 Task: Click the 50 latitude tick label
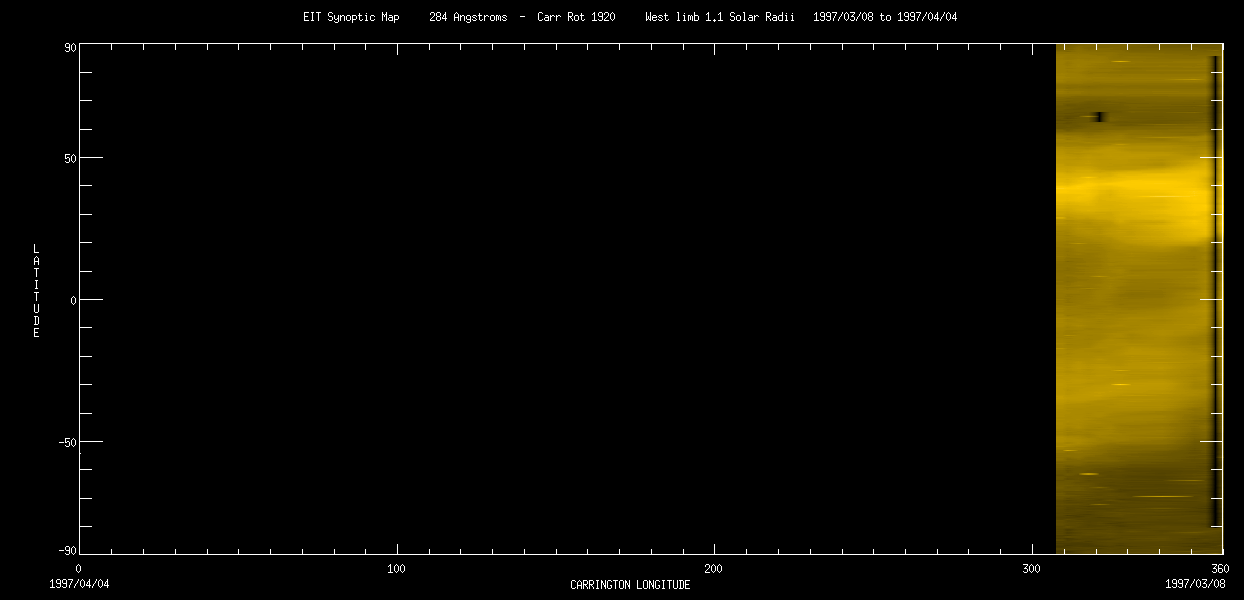[71, 158]
